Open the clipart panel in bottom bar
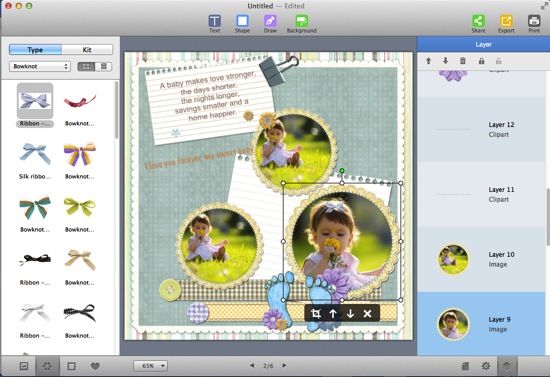 point(47,366)
